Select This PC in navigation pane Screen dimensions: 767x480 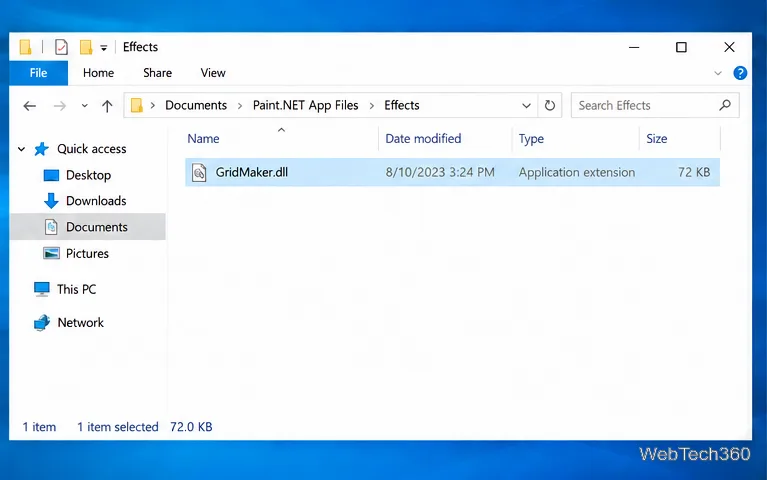tap(76, 289)
